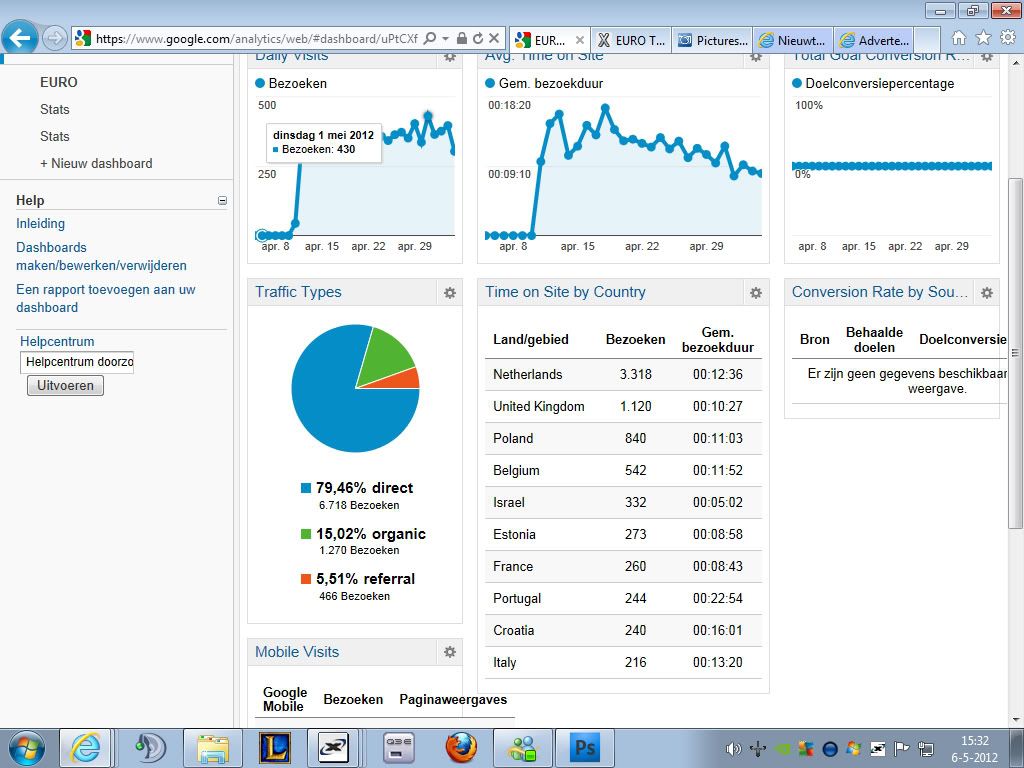Image resolution: width=1024 pixels, height=768 pixels.
Task: Select the Netherlands row
Action: (624, 374)
